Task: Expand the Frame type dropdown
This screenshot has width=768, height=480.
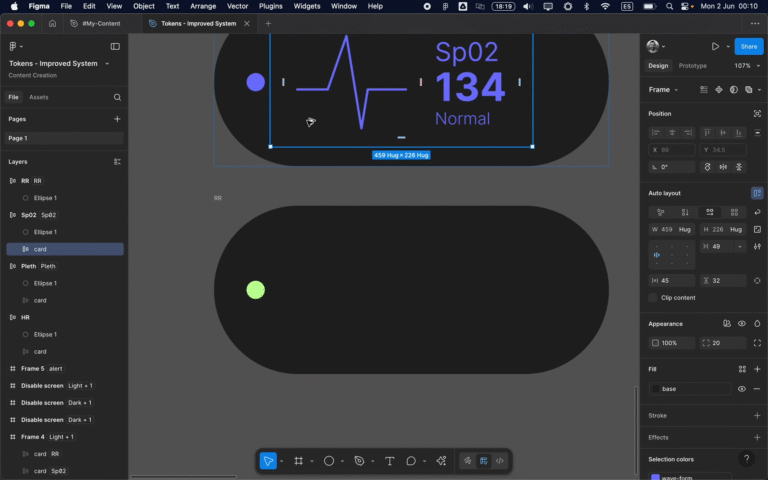Action: 664,90
